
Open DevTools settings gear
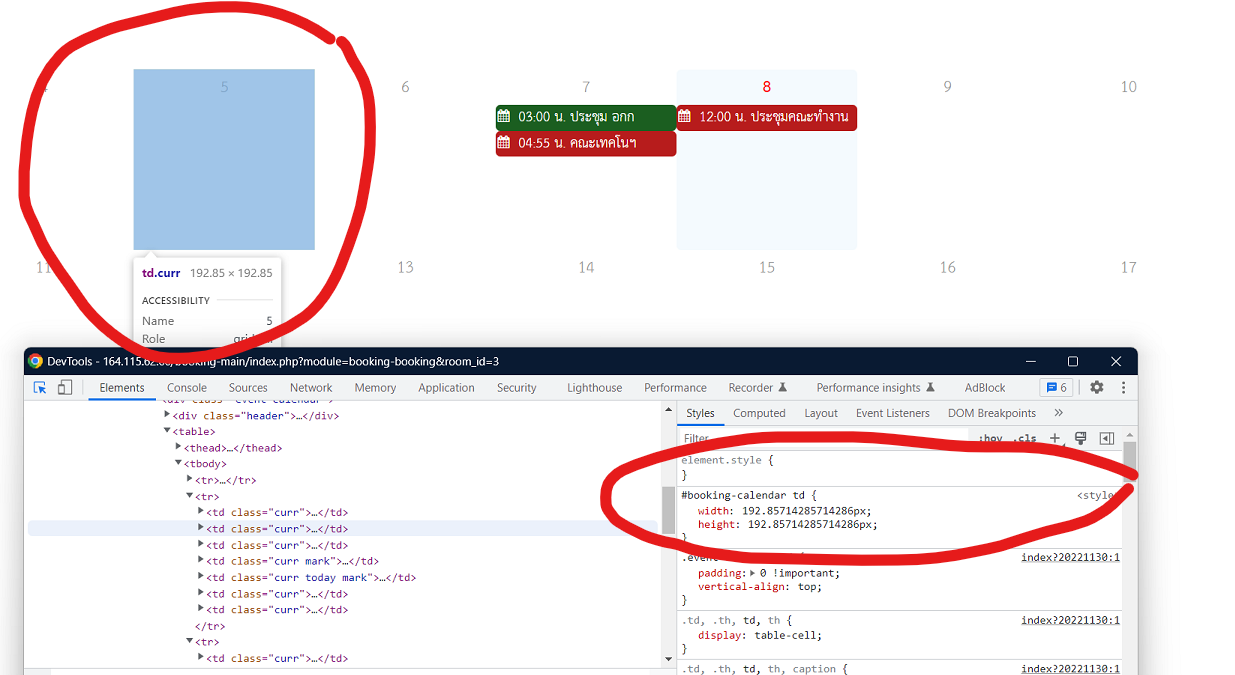click(1097, 388)
